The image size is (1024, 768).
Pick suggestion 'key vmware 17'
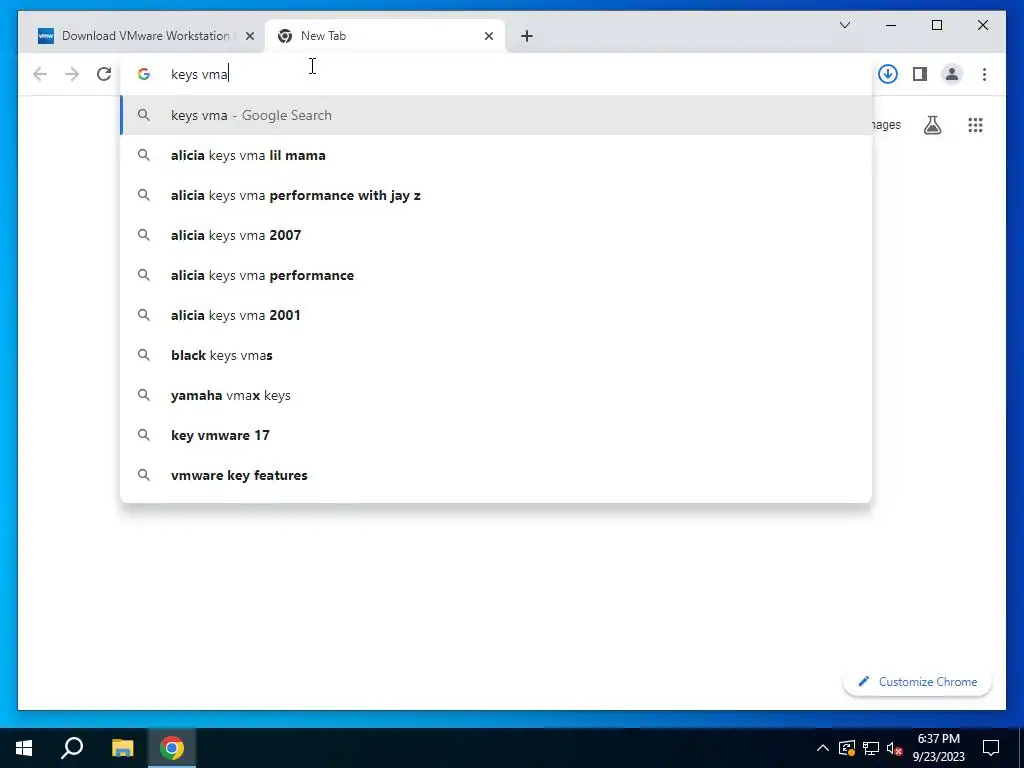point(496,435)
